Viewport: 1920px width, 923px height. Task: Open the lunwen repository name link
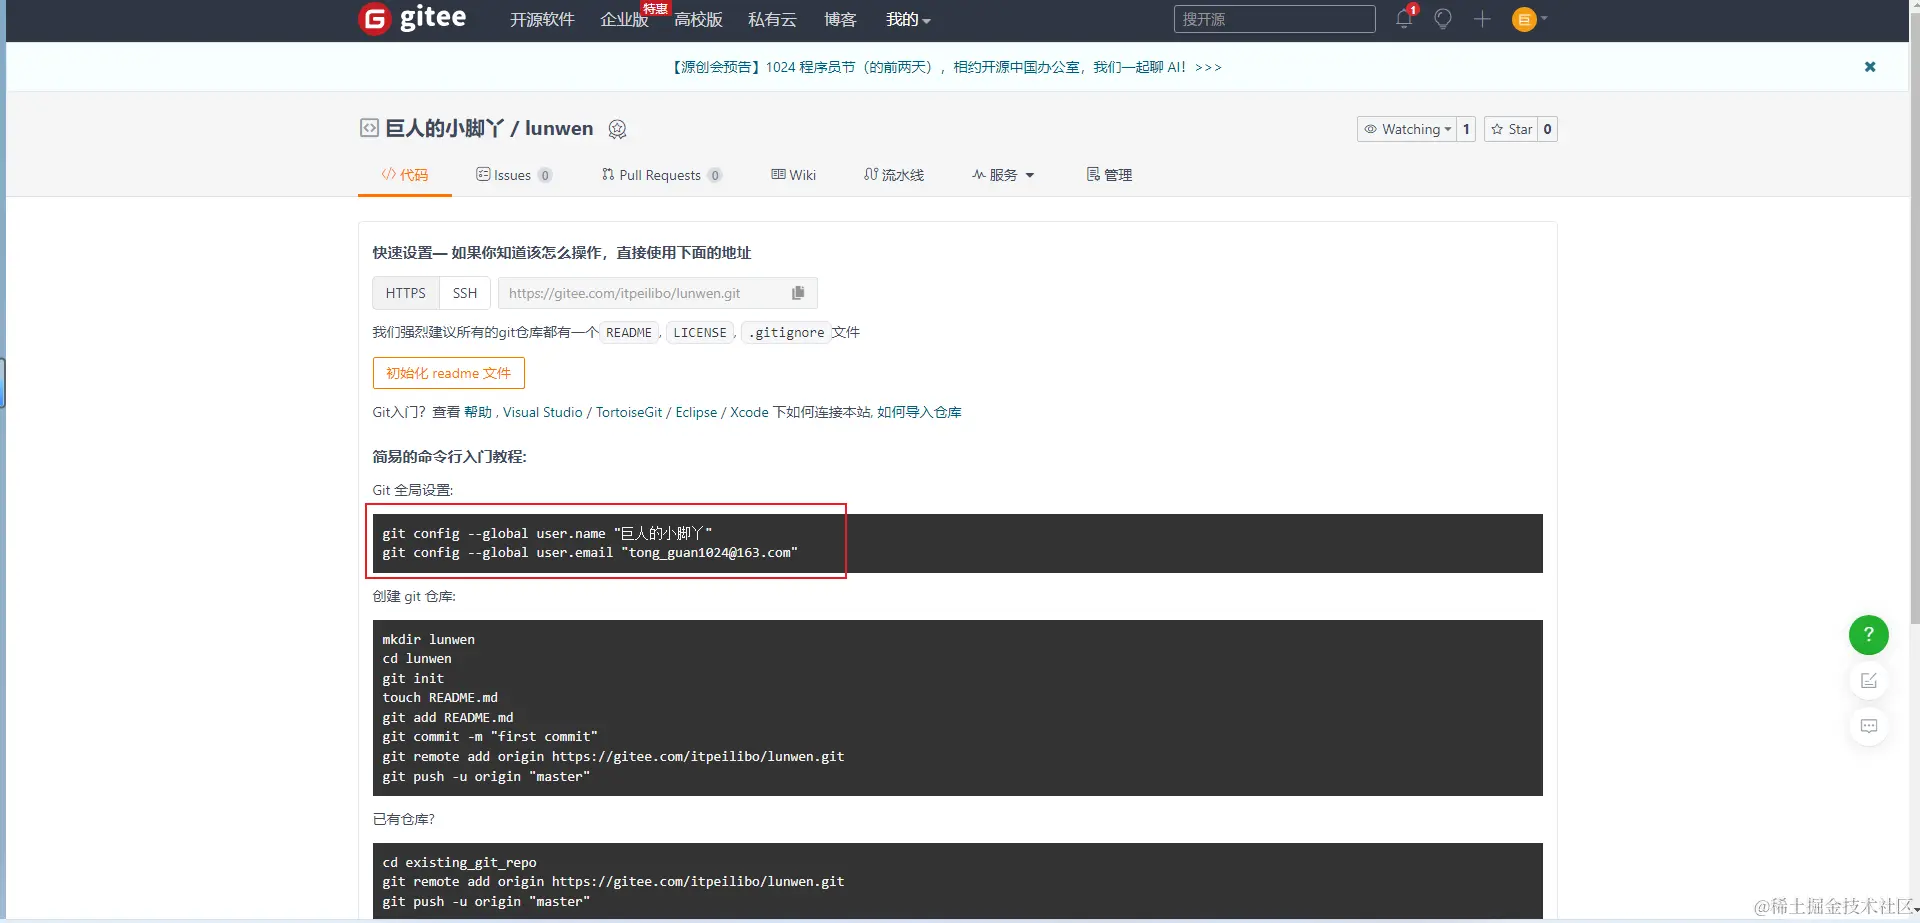click(x=559, y=128)
